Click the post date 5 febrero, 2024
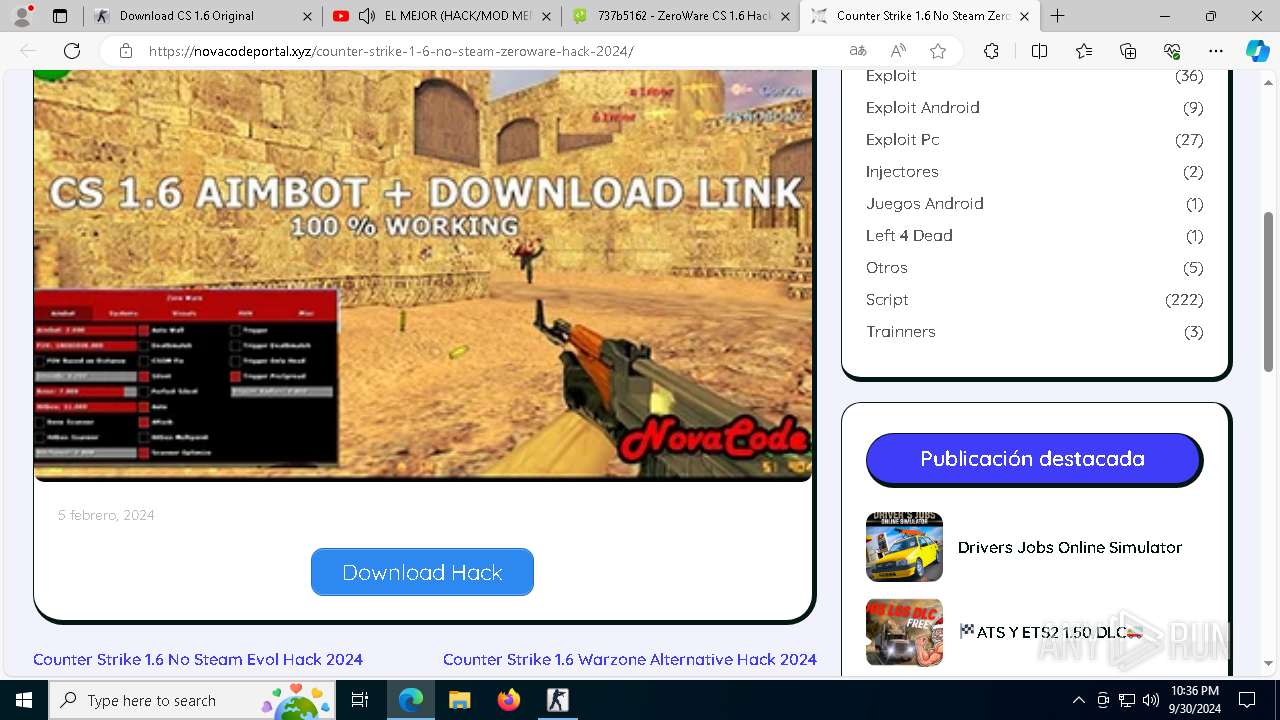Screen dimensions: 1280x720 (106, 515)
